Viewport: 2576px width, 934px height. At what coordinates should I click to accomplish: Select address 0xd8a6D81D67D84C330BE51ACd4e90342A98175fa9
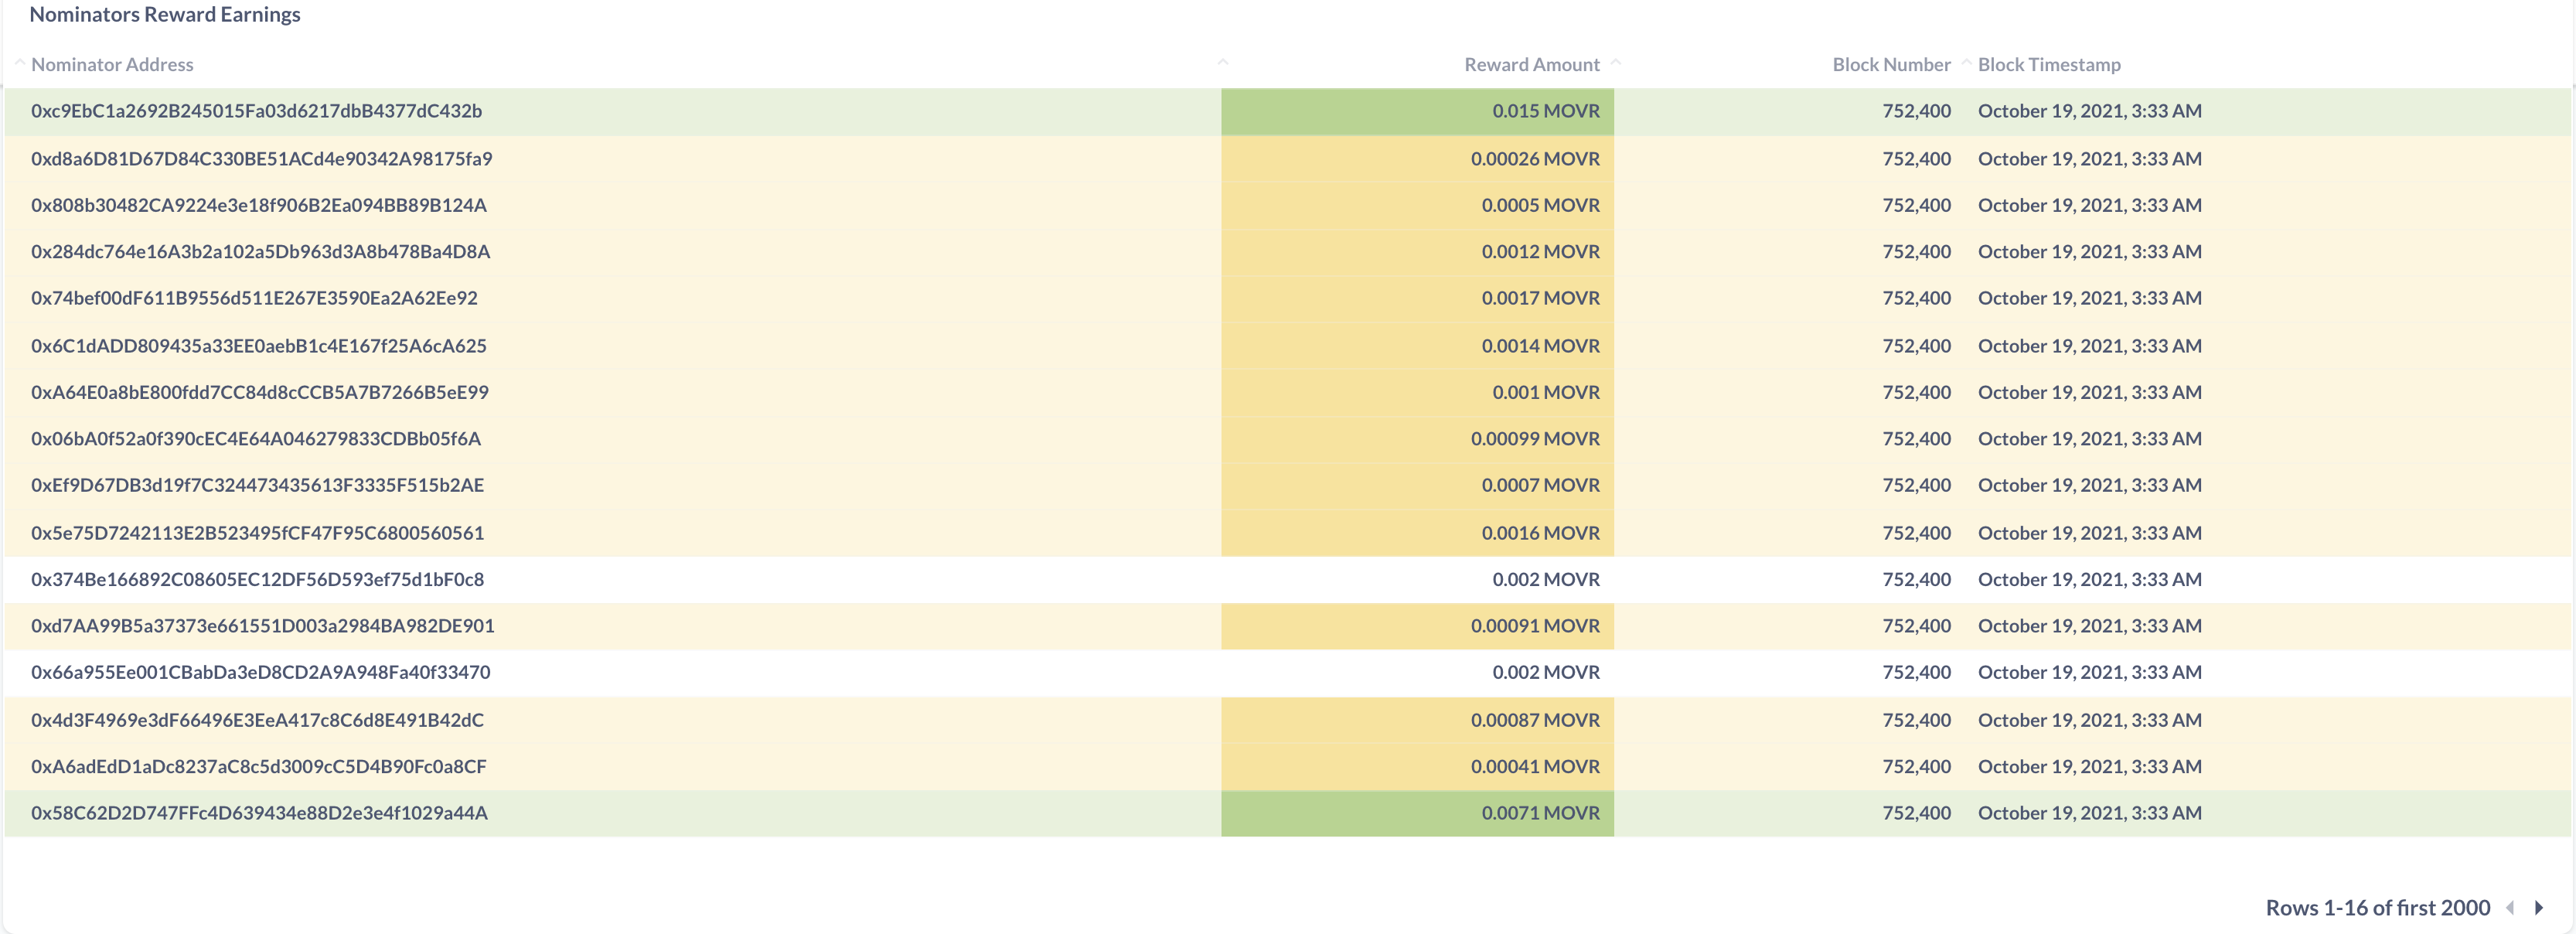click(x=261, y=158)
